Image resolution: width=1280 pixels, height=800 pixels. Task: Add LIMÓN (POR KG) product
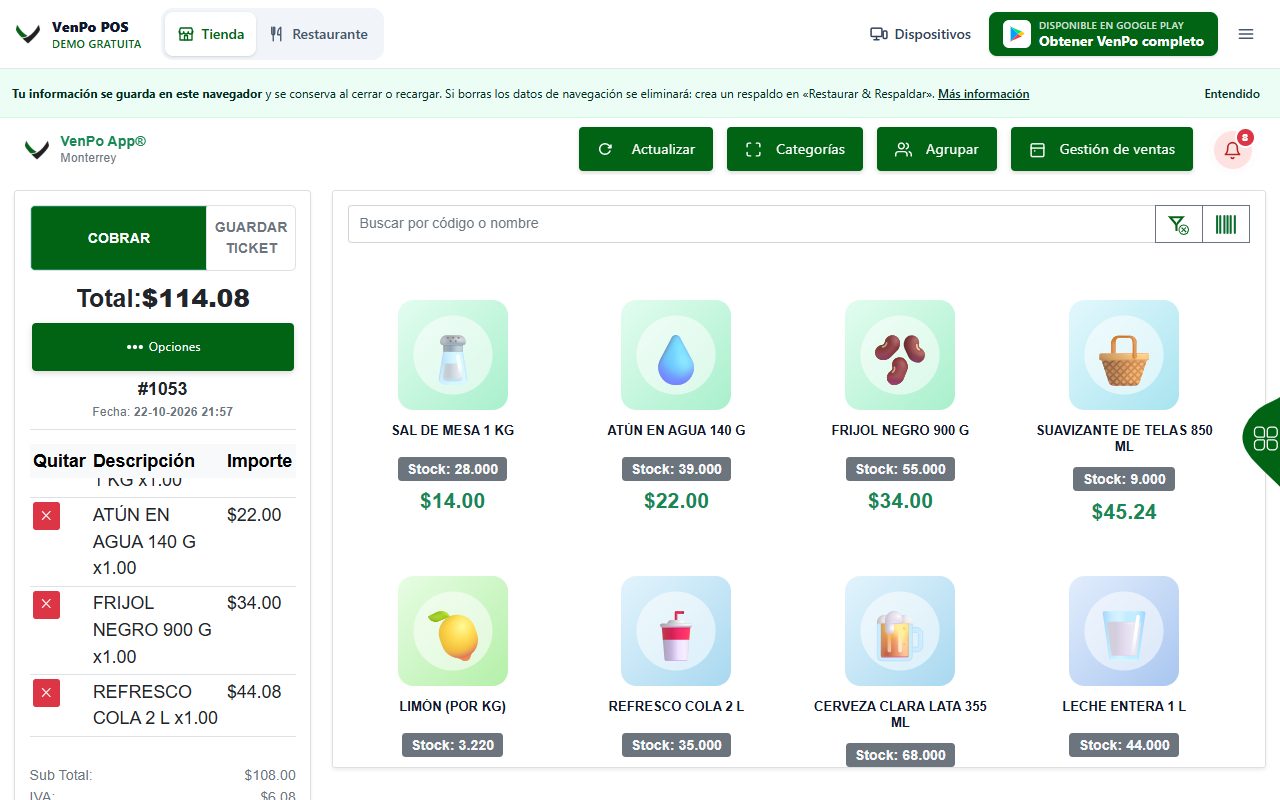453,631
